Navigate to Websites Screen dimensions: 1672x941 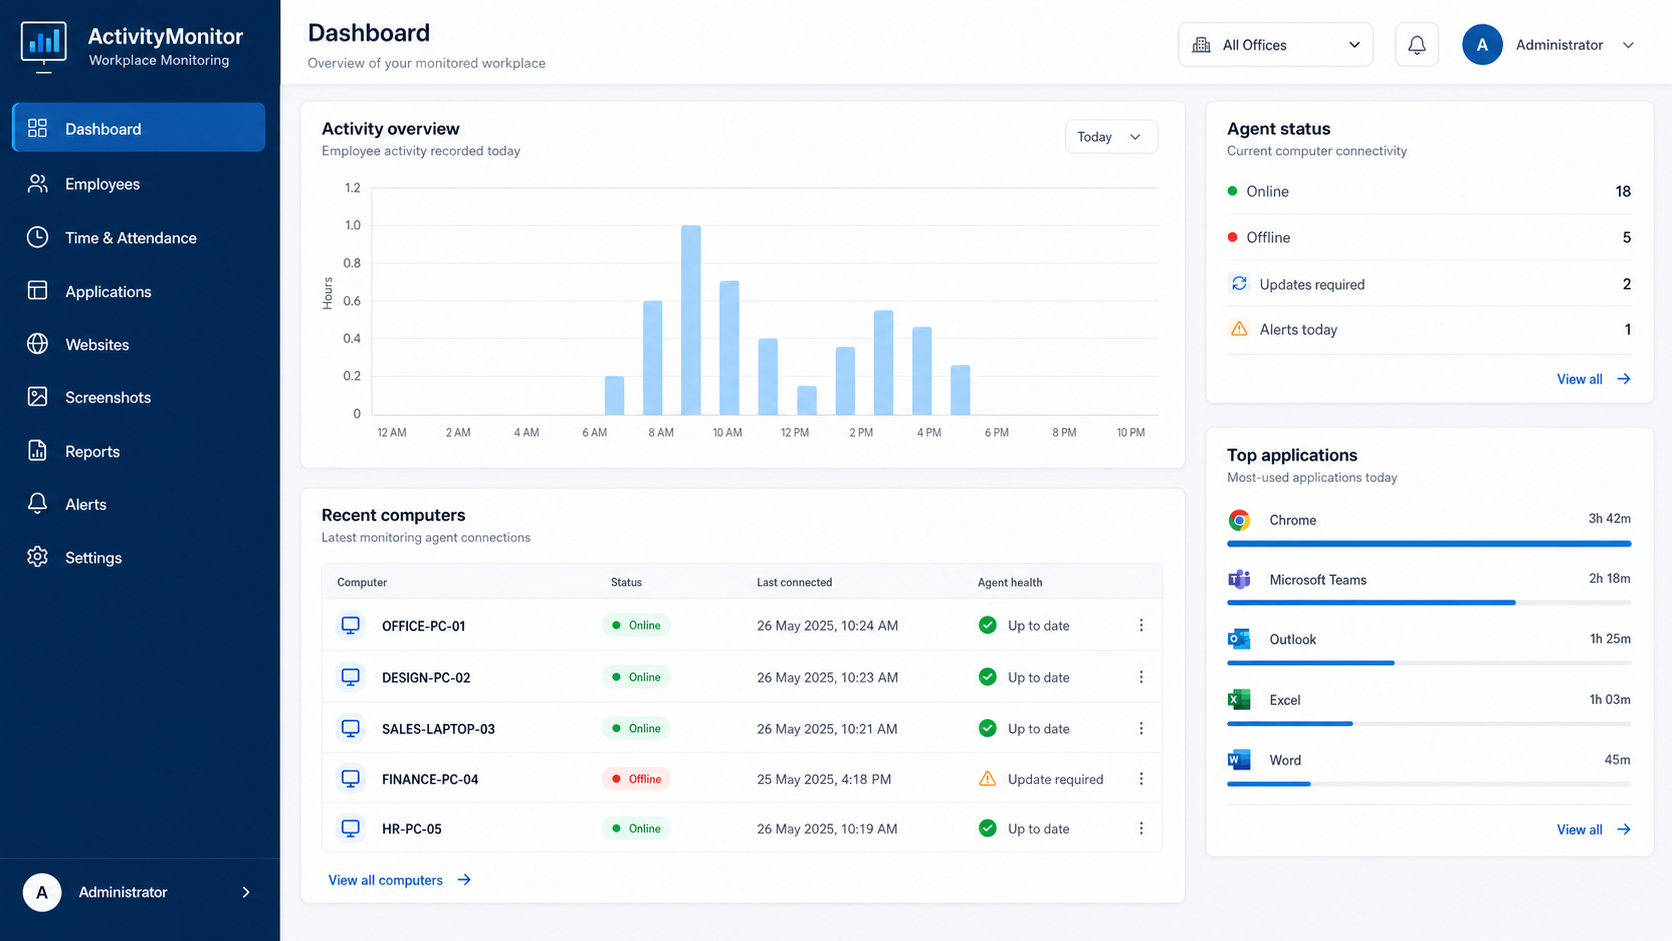click(x=139, y=344)
